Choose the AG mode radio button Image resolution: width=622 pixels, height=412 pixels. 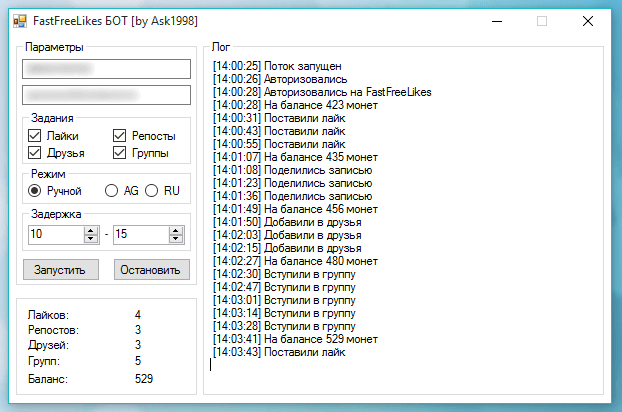(x=111, y=191)
